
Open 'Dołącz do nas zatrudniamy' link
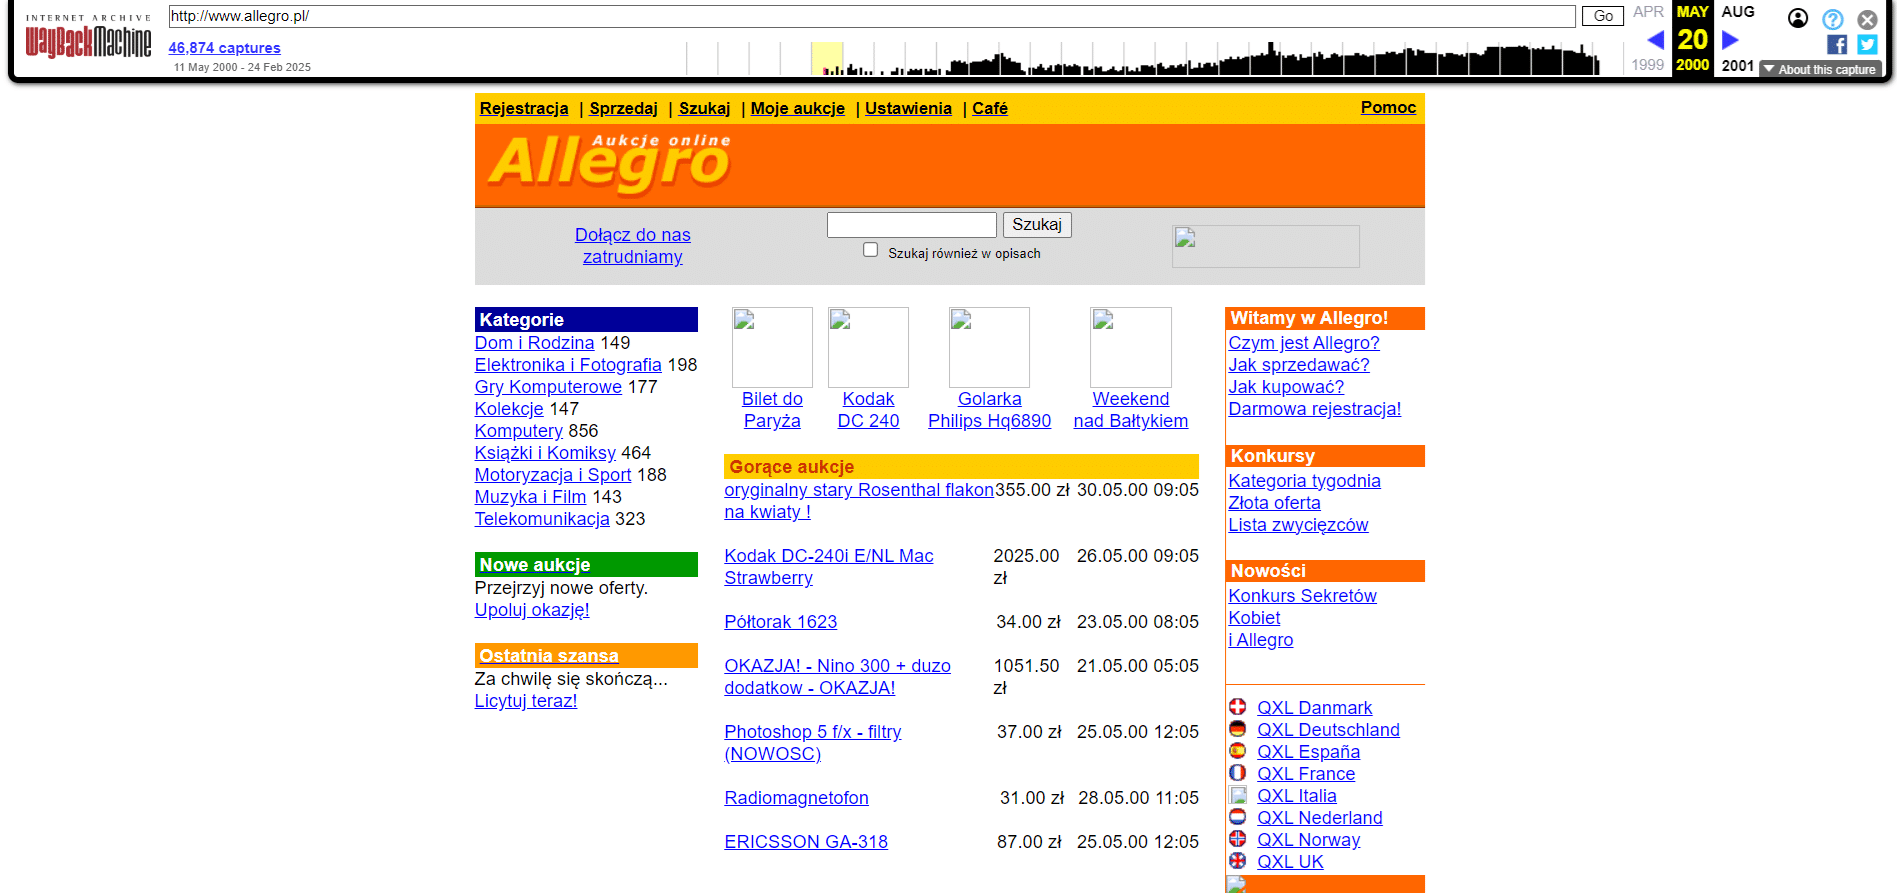[633, 246]
